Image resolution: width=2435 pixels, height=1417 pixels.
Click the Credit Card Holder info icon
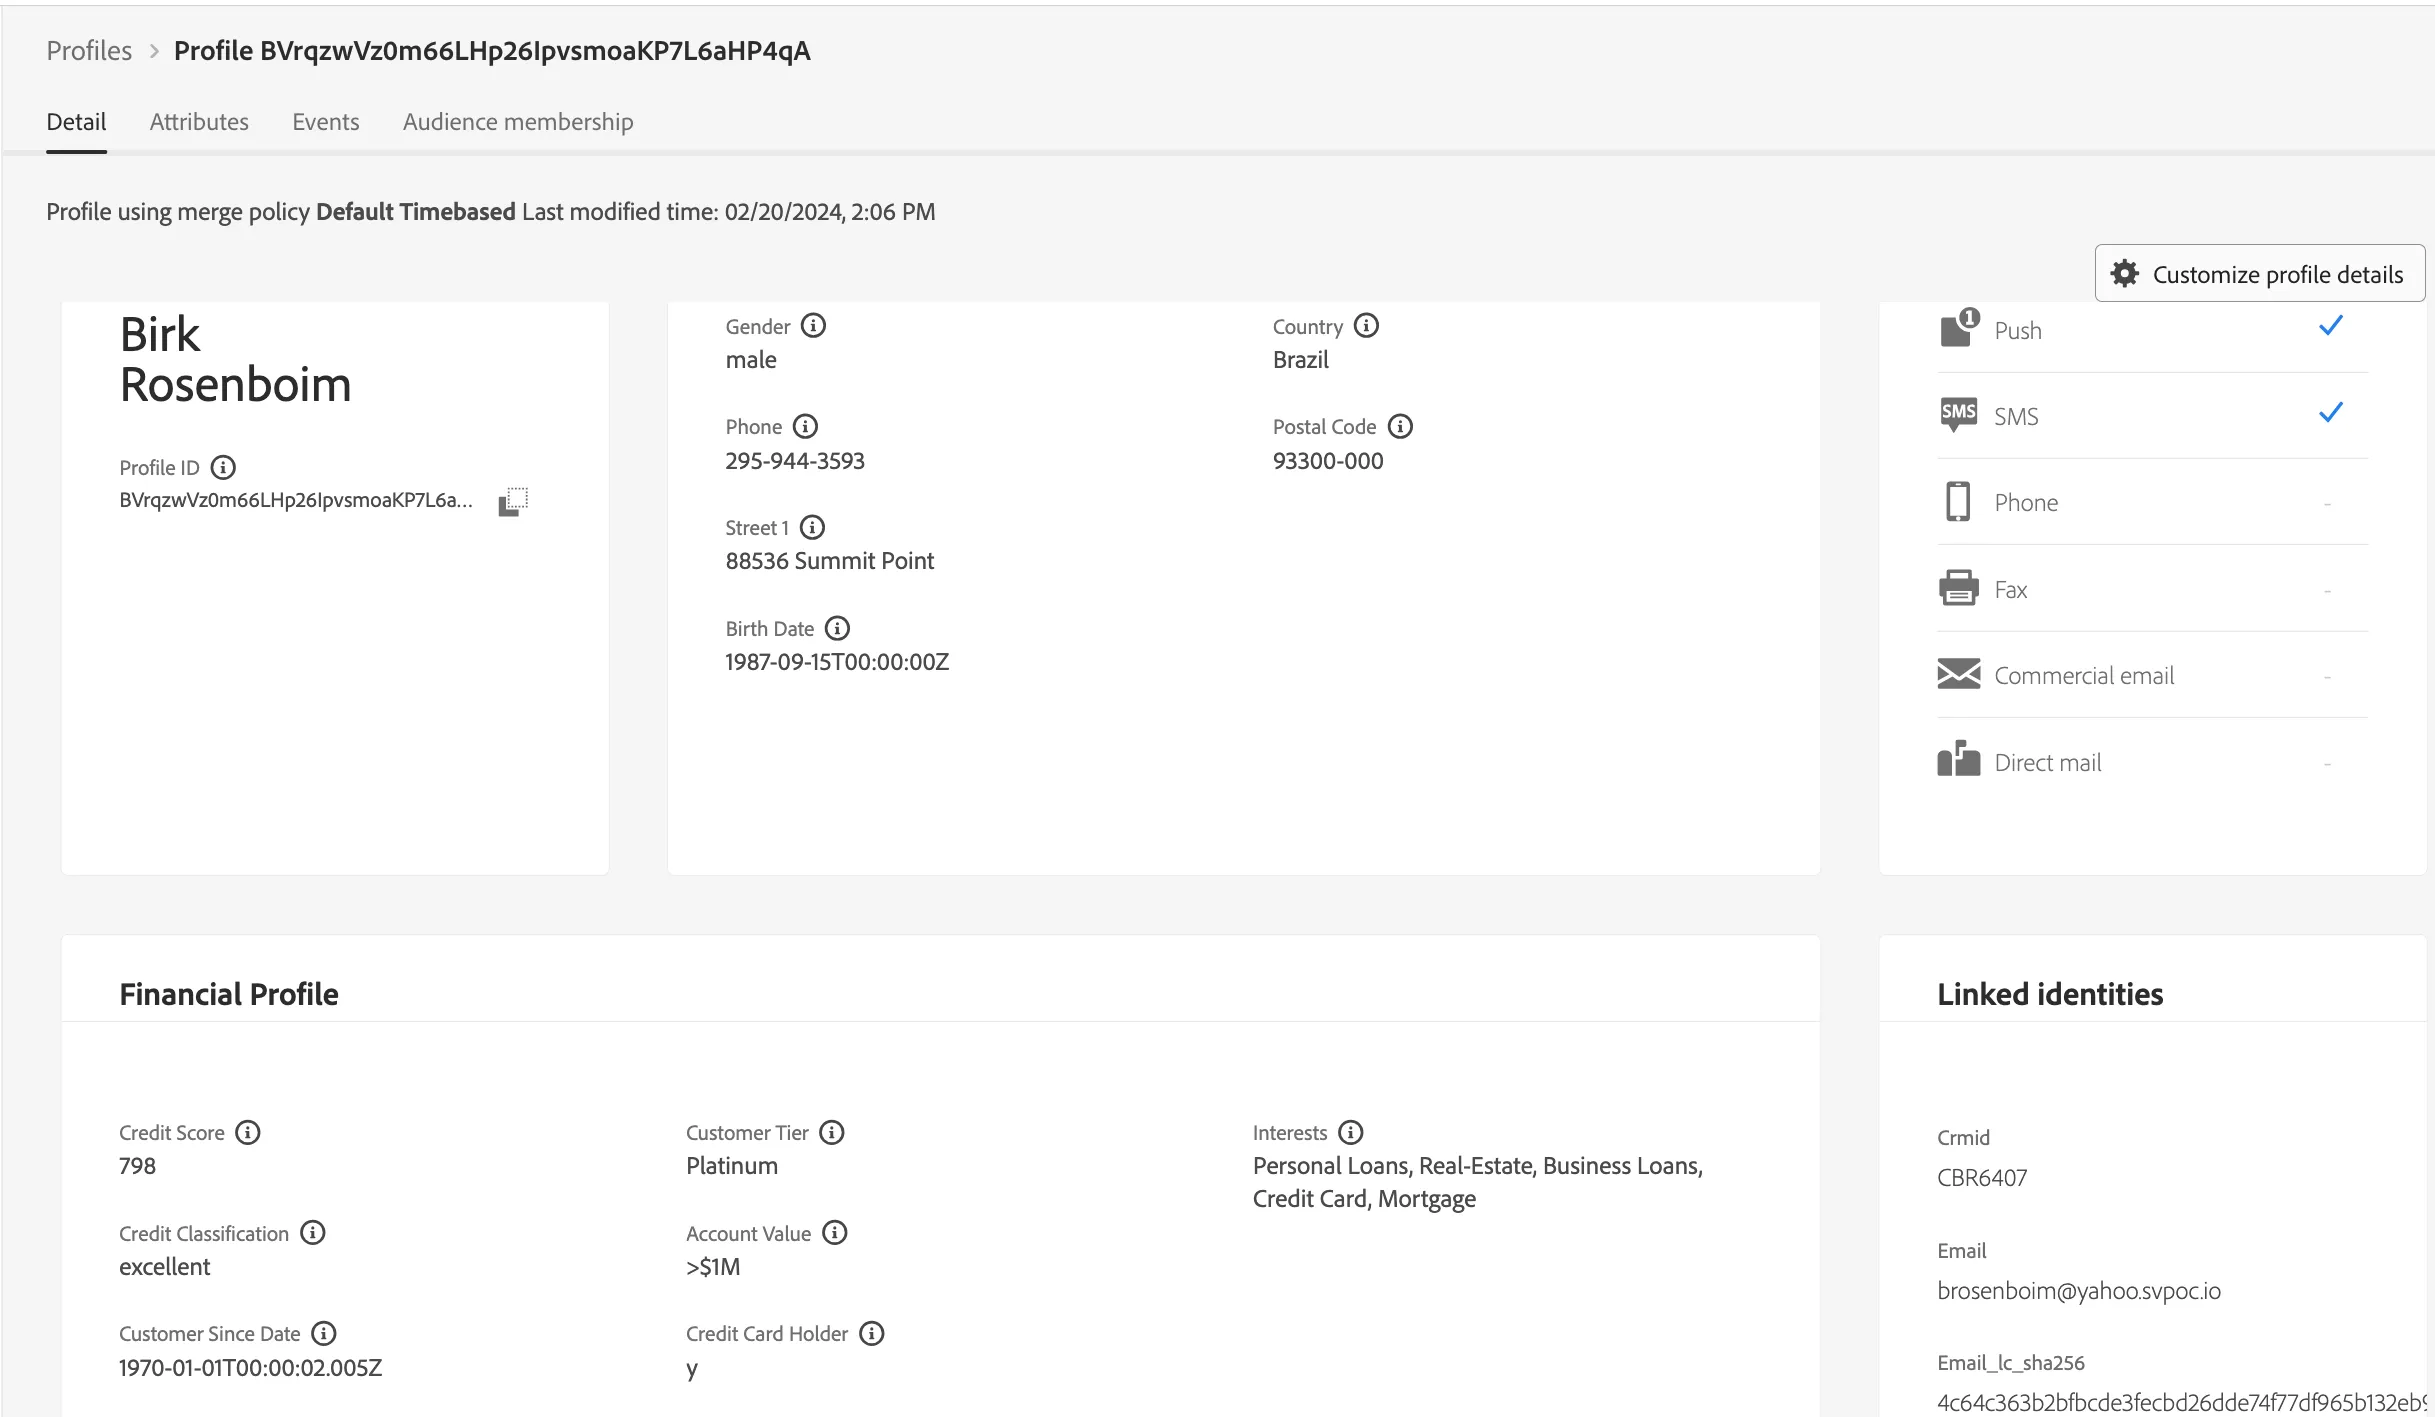point(872,1333)
